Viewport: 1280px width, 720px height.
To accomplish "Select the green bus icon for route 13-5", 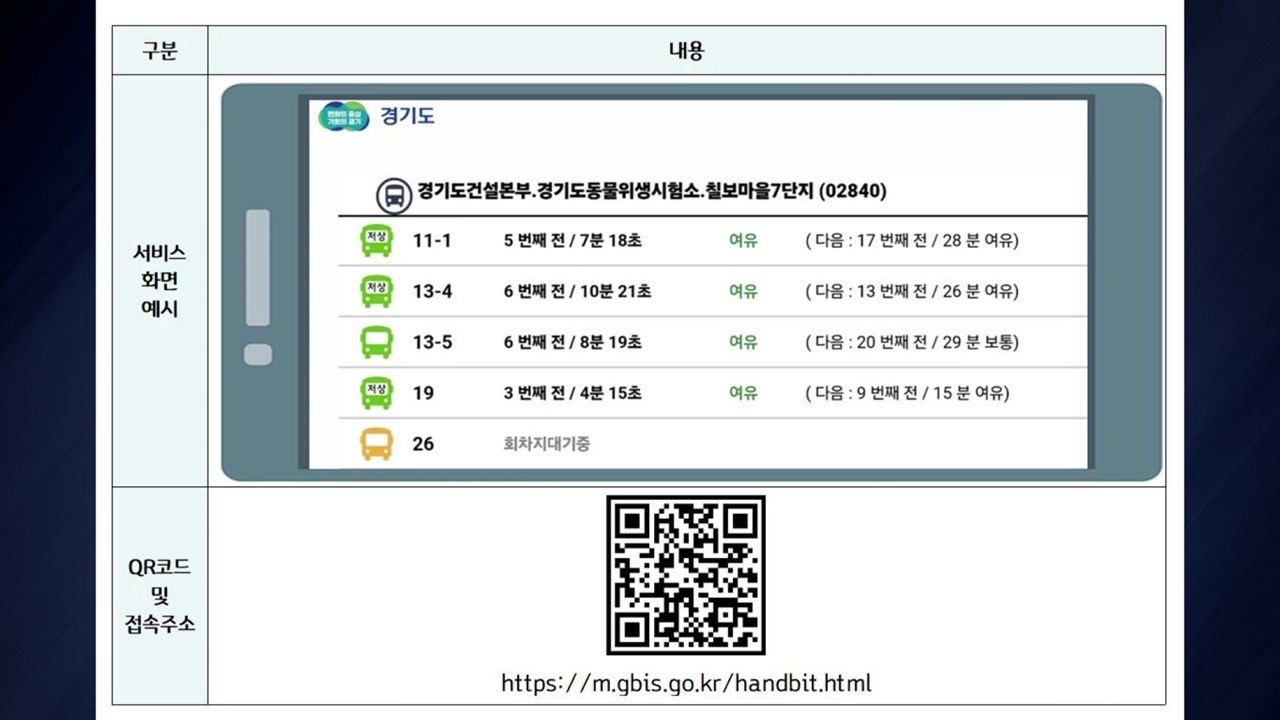I will [377, 342].
